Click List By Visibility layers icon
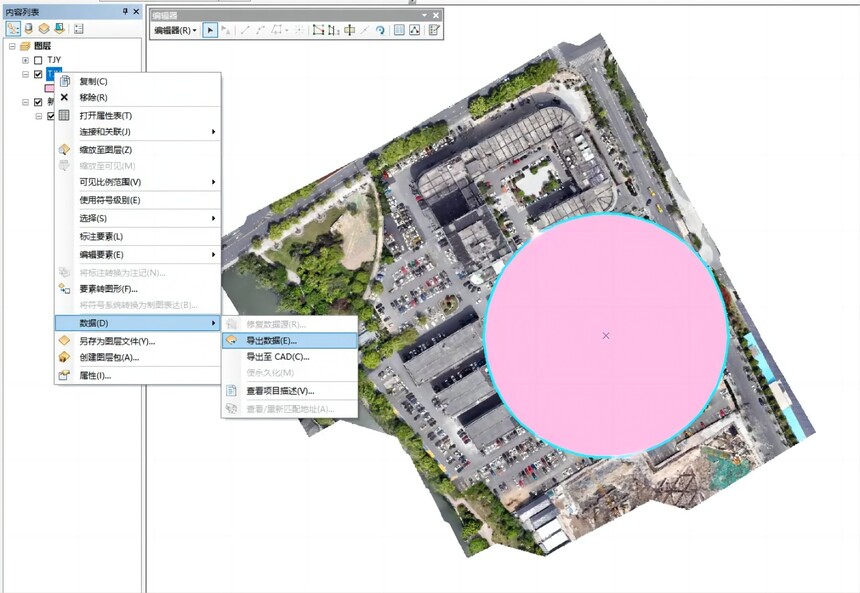This screenshot has width=860, height=593. [44, 29]
